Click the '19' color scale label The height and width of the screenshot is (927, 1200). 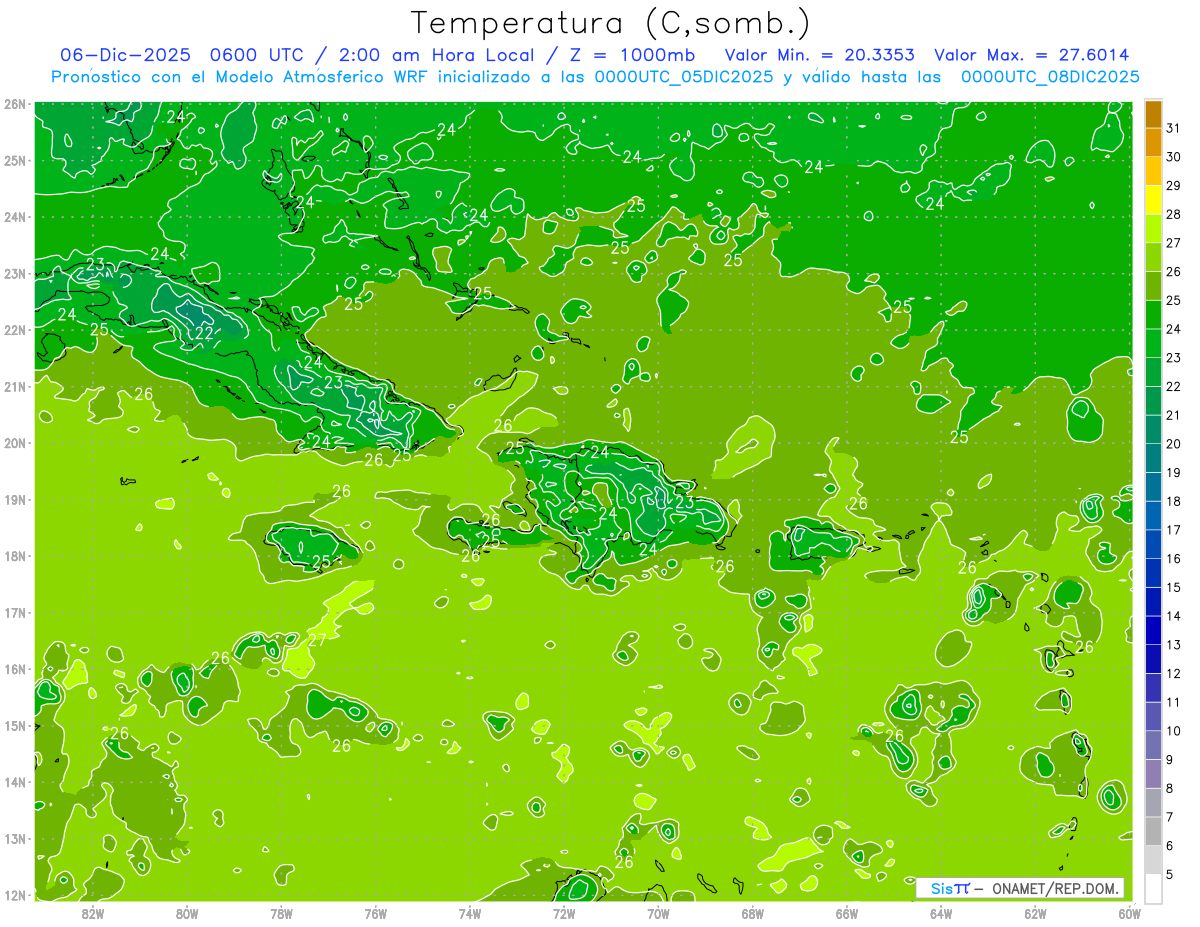[x=1173, y=472]
